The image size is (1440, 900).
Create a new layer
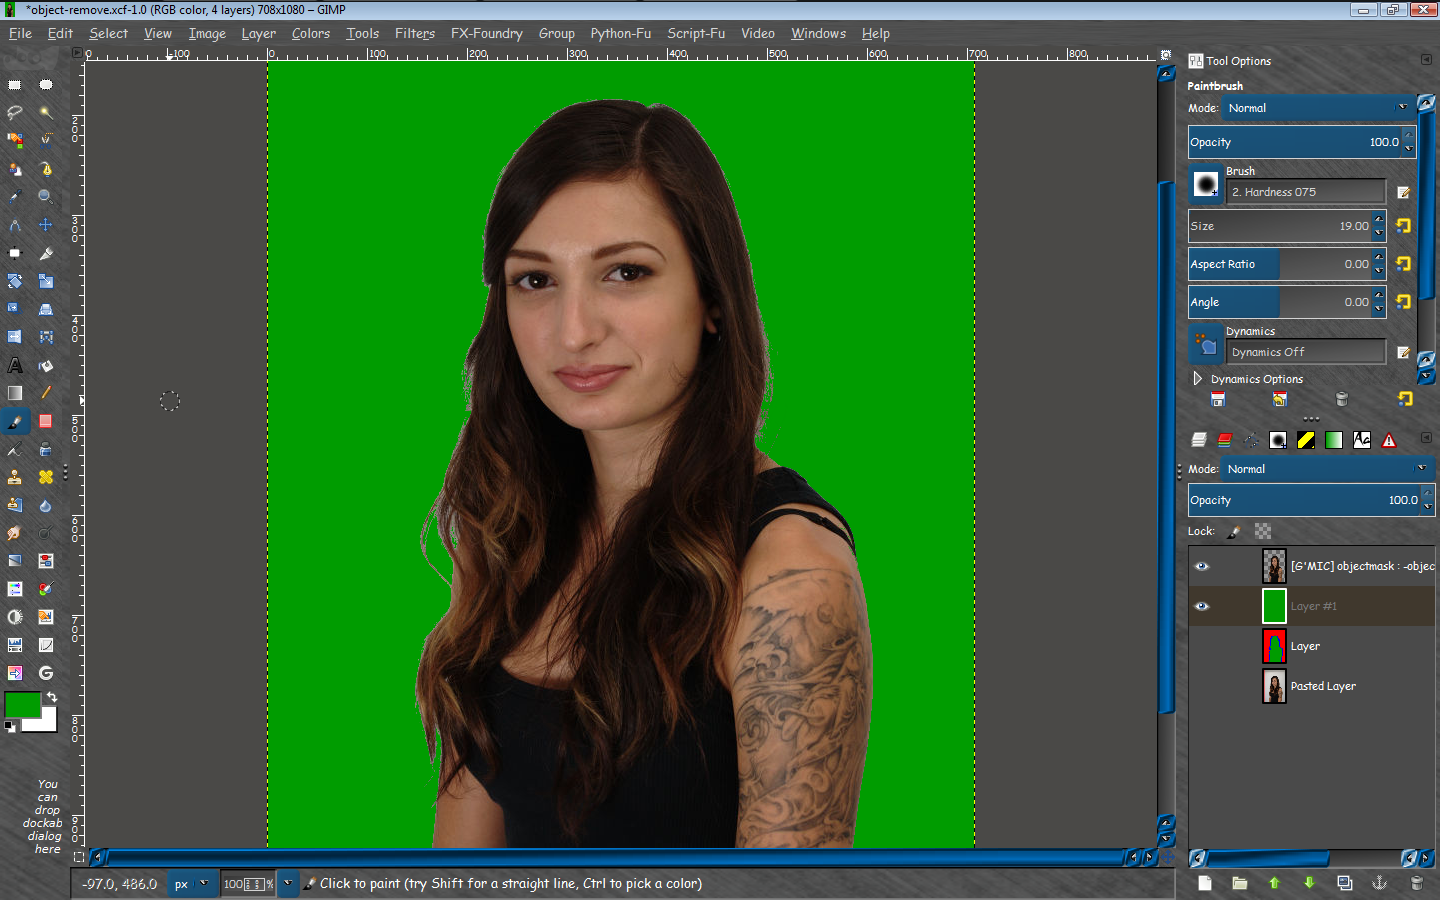tap(1205, 883)
